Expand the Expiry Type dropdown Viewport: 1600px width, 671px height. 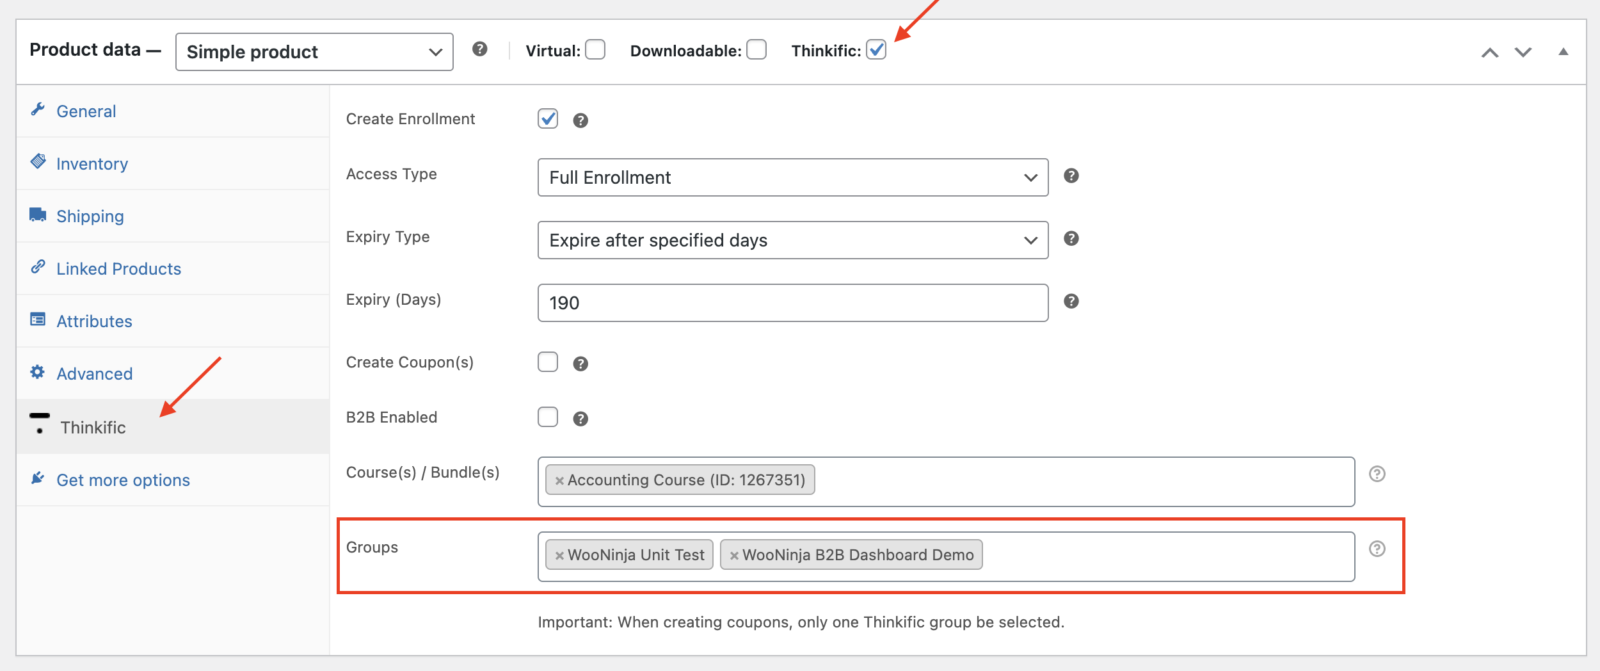[x=792, y=240]
